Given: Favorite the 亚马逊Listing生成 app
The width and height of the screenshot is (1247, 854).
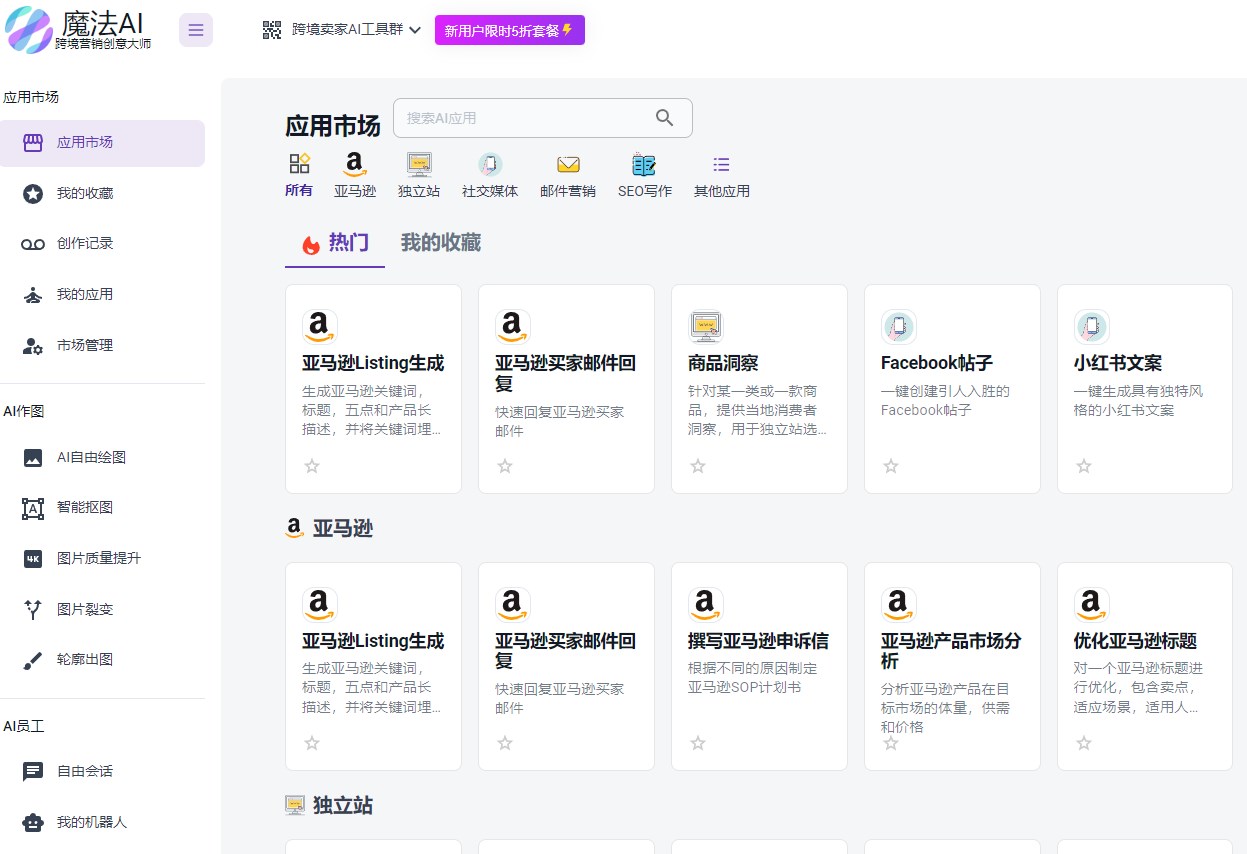Looking at the screenshot, I should pos(311,466).
